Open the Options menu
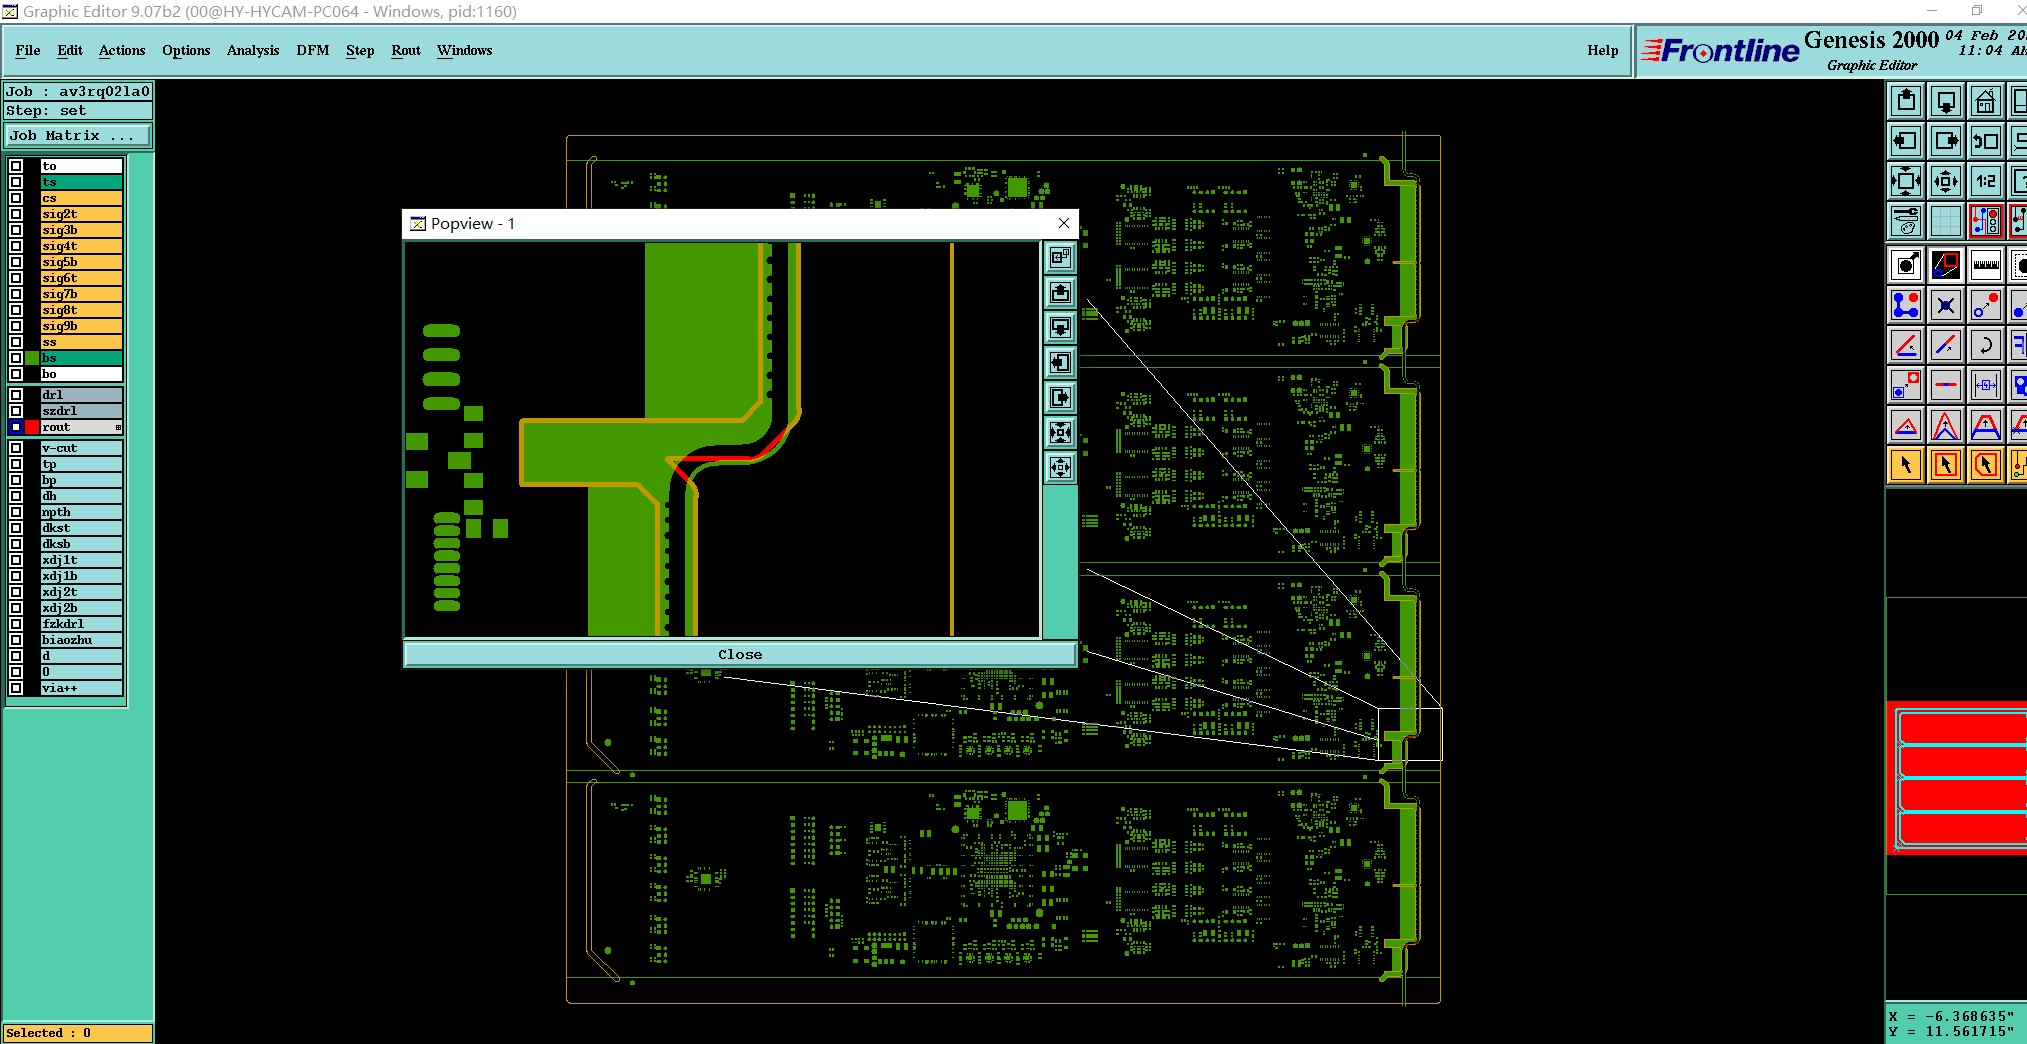Image resolution: width=2027 pixels, height=1044 pixels. (x=186, y=50)
